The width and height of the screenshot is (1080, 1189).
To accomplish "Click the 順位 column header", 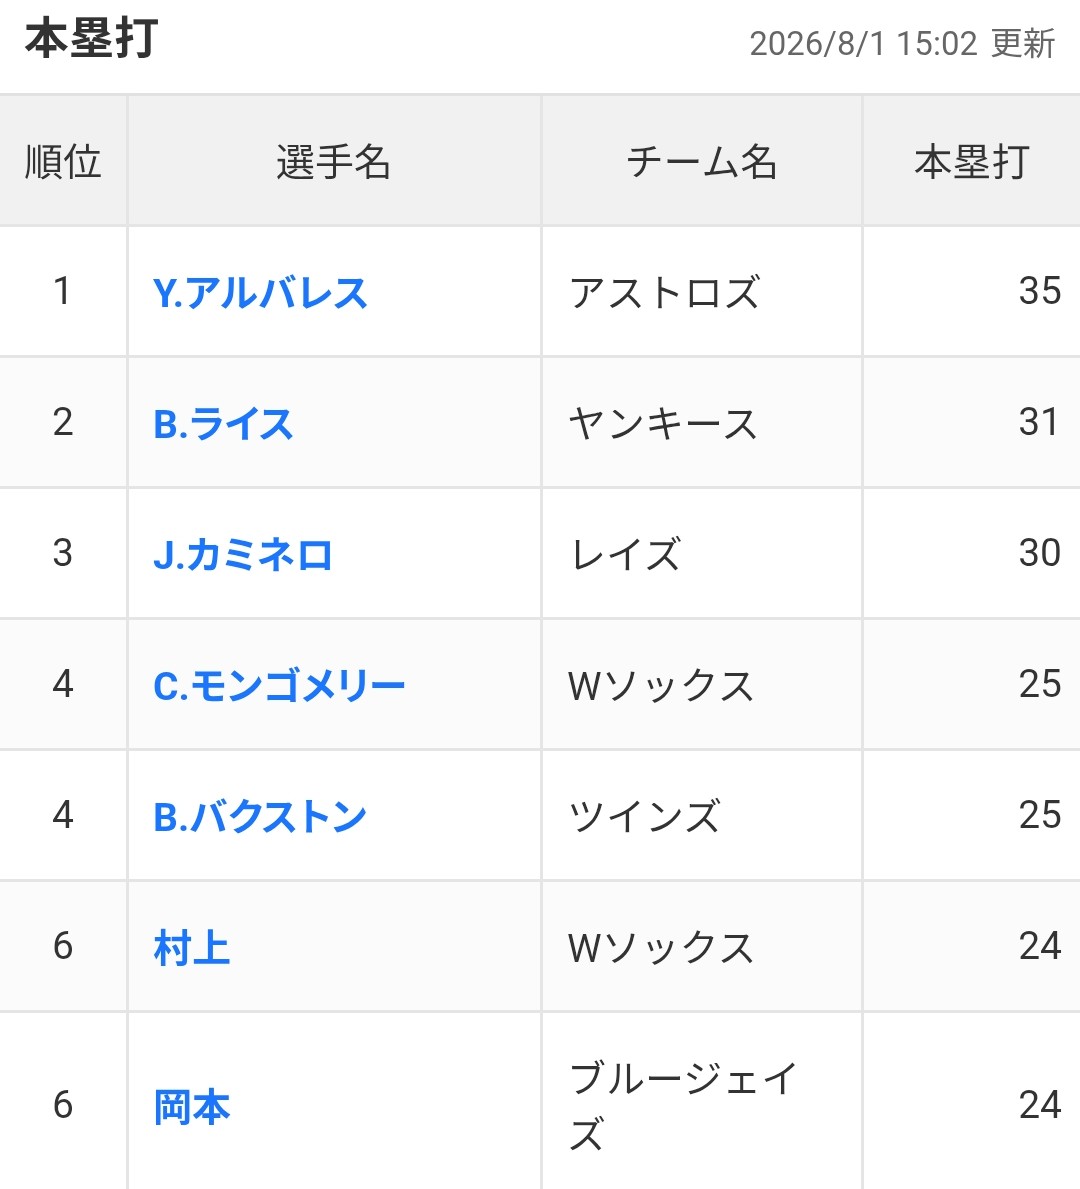I will pyautogui.click(x=63, y=161).
